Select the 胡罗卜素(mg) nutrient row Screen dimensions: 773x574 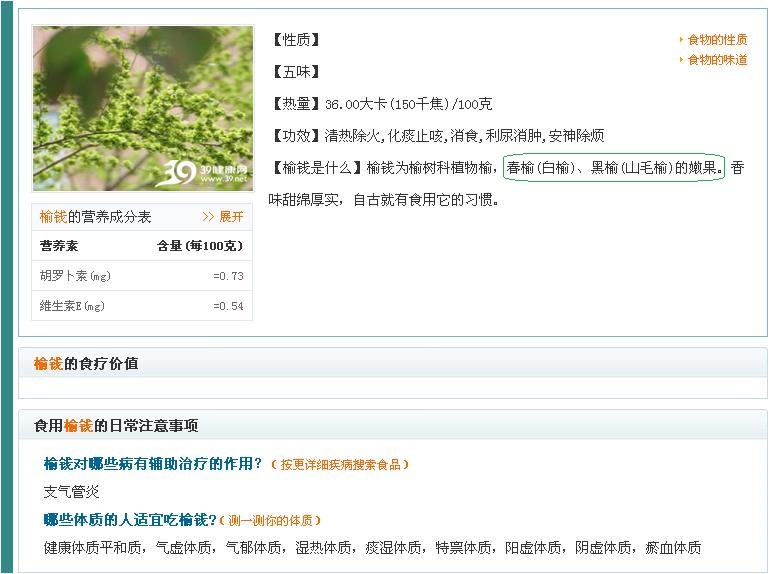tap(142, 276)
